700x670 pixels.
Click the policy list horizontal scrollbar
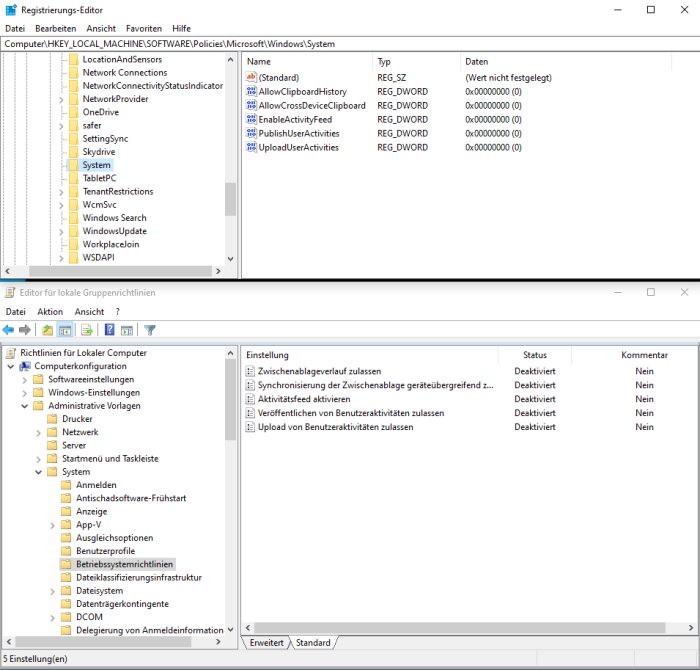click(x=459, y=628)
